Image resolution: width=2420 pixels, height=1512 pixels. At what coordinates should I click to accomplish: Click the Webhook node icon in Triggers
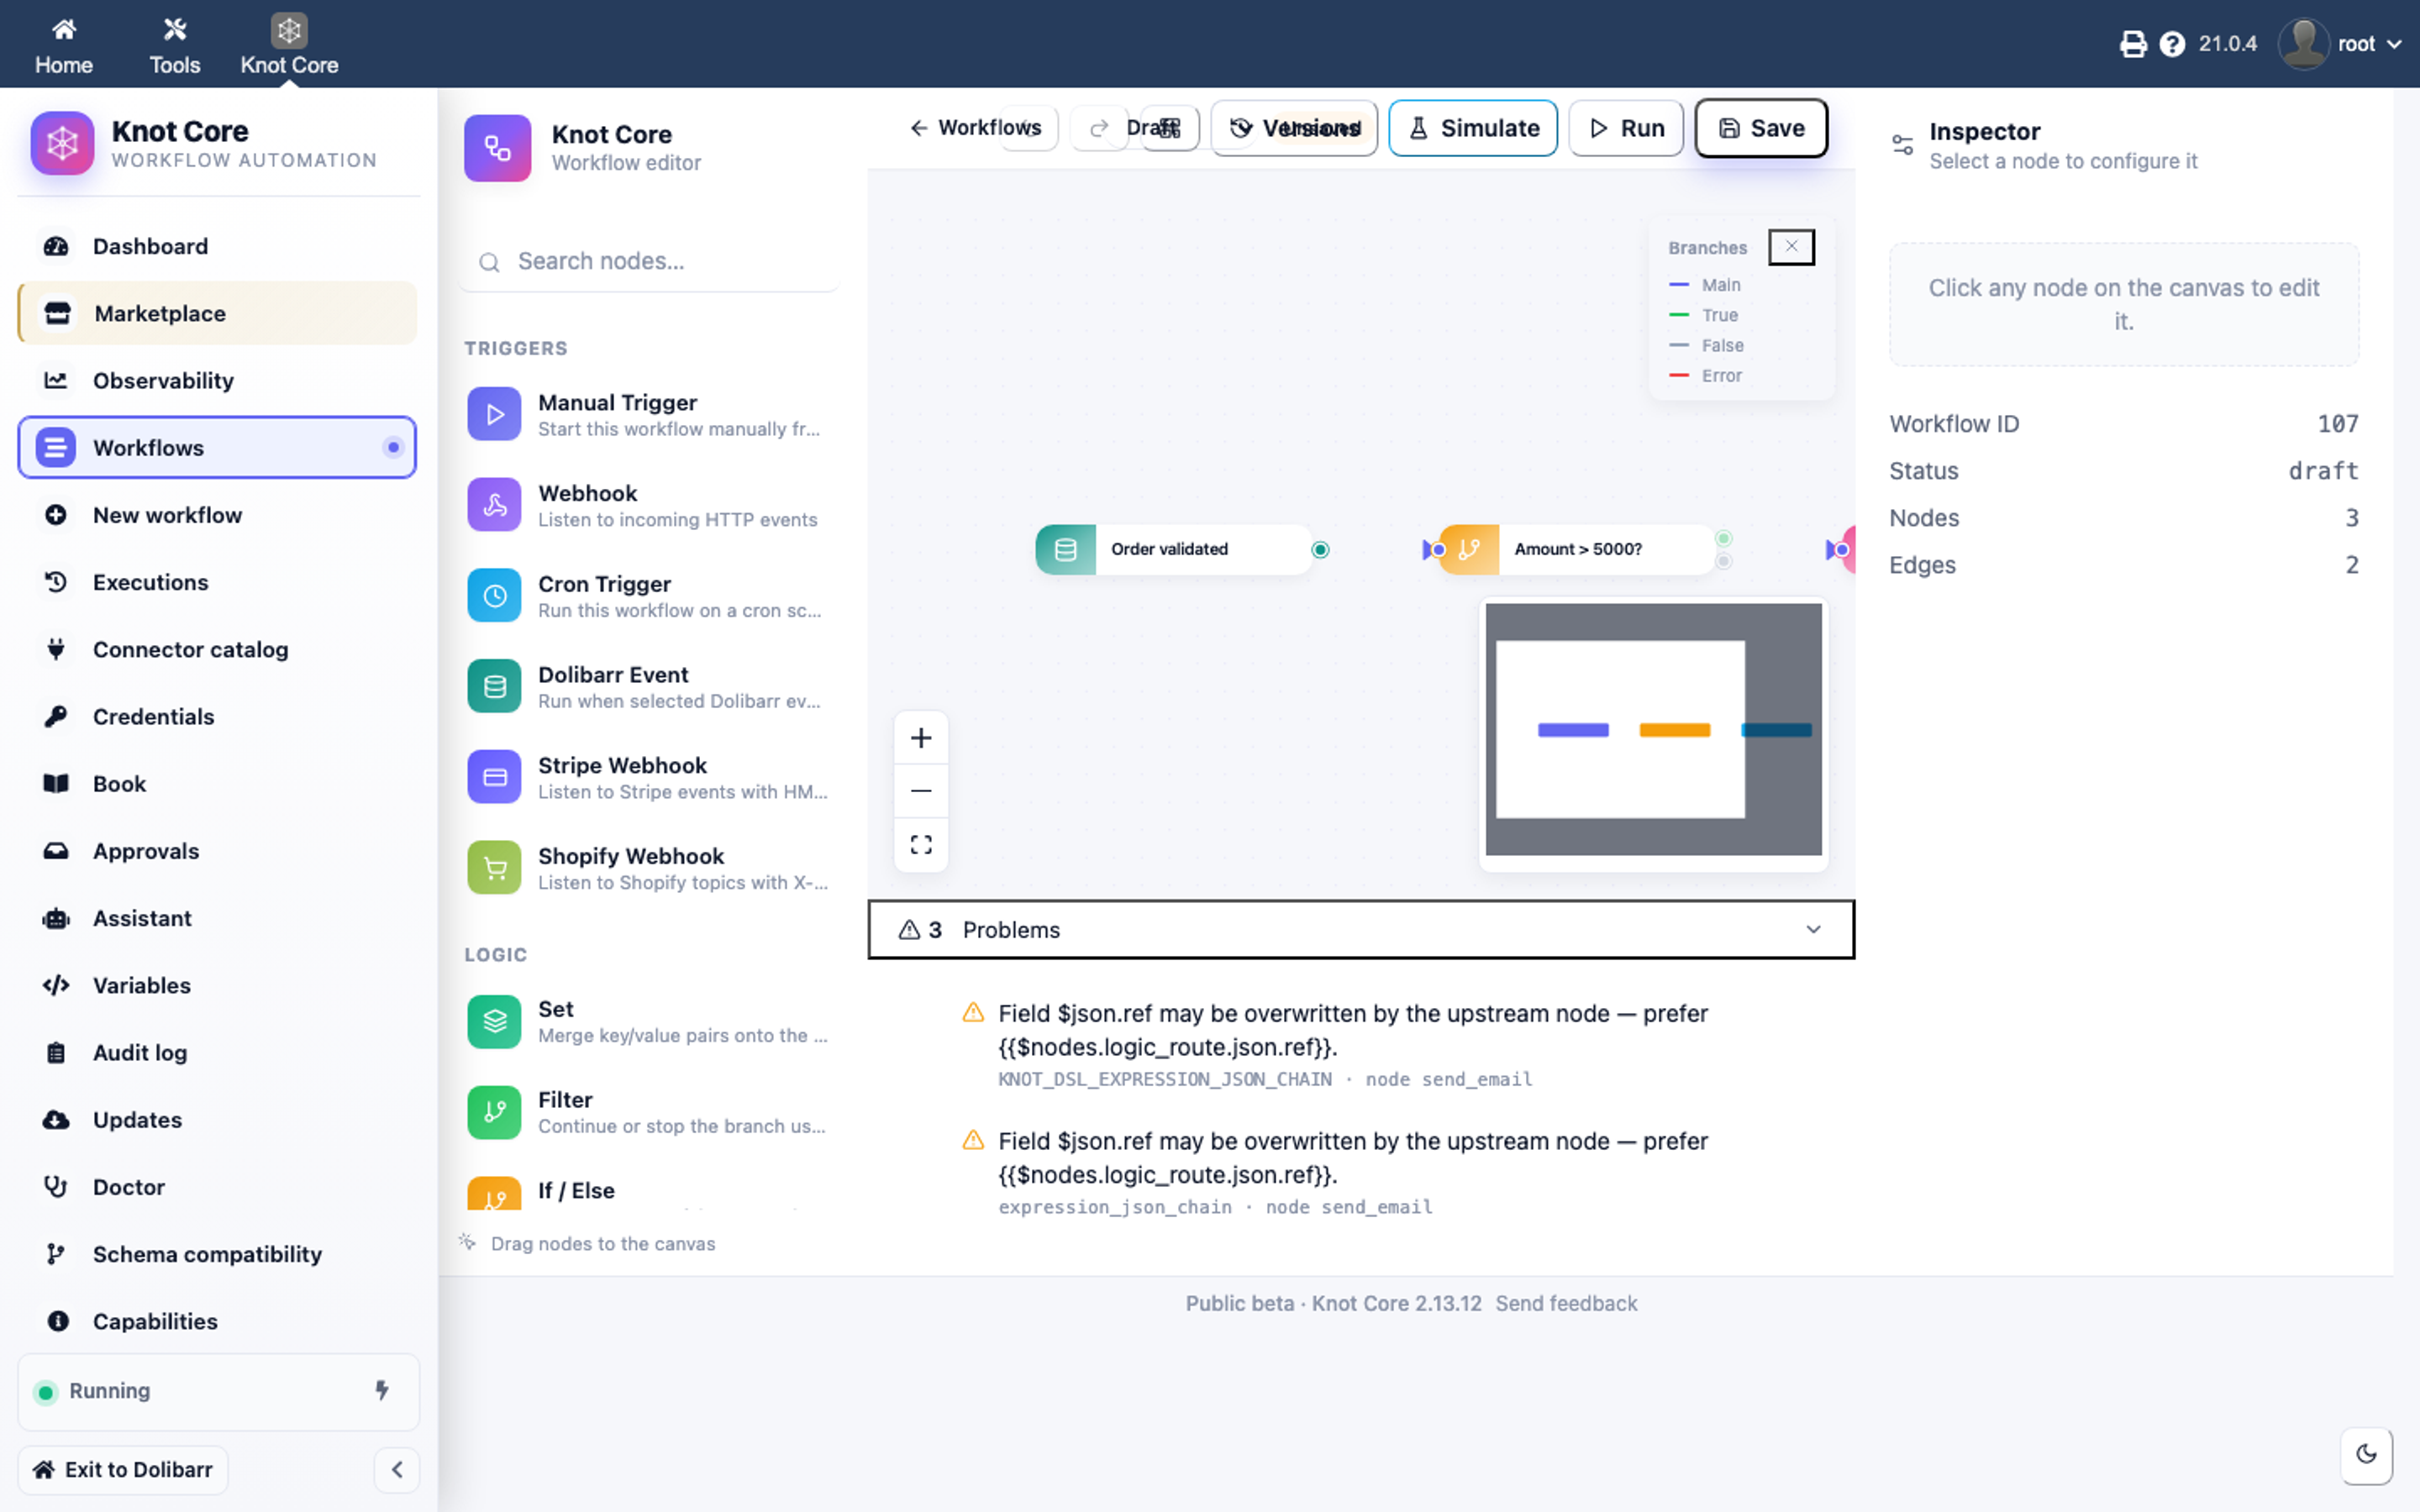pos(494,505)
